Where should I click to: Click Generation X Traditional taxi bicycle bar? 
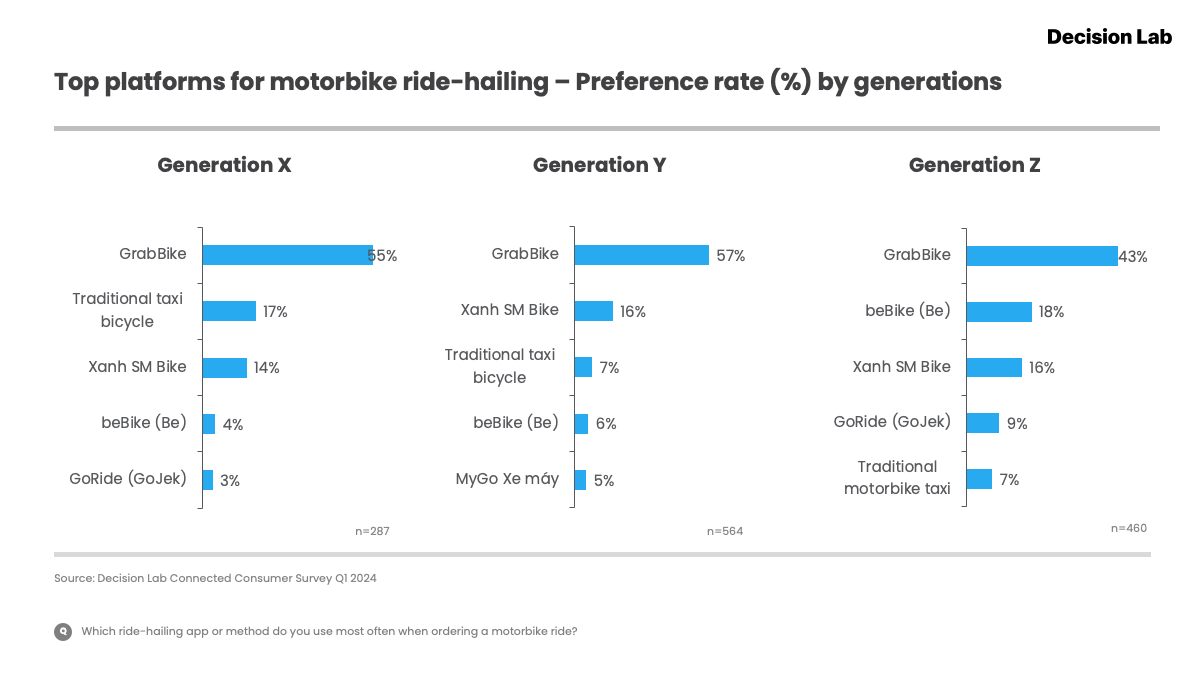pos(229,311)
